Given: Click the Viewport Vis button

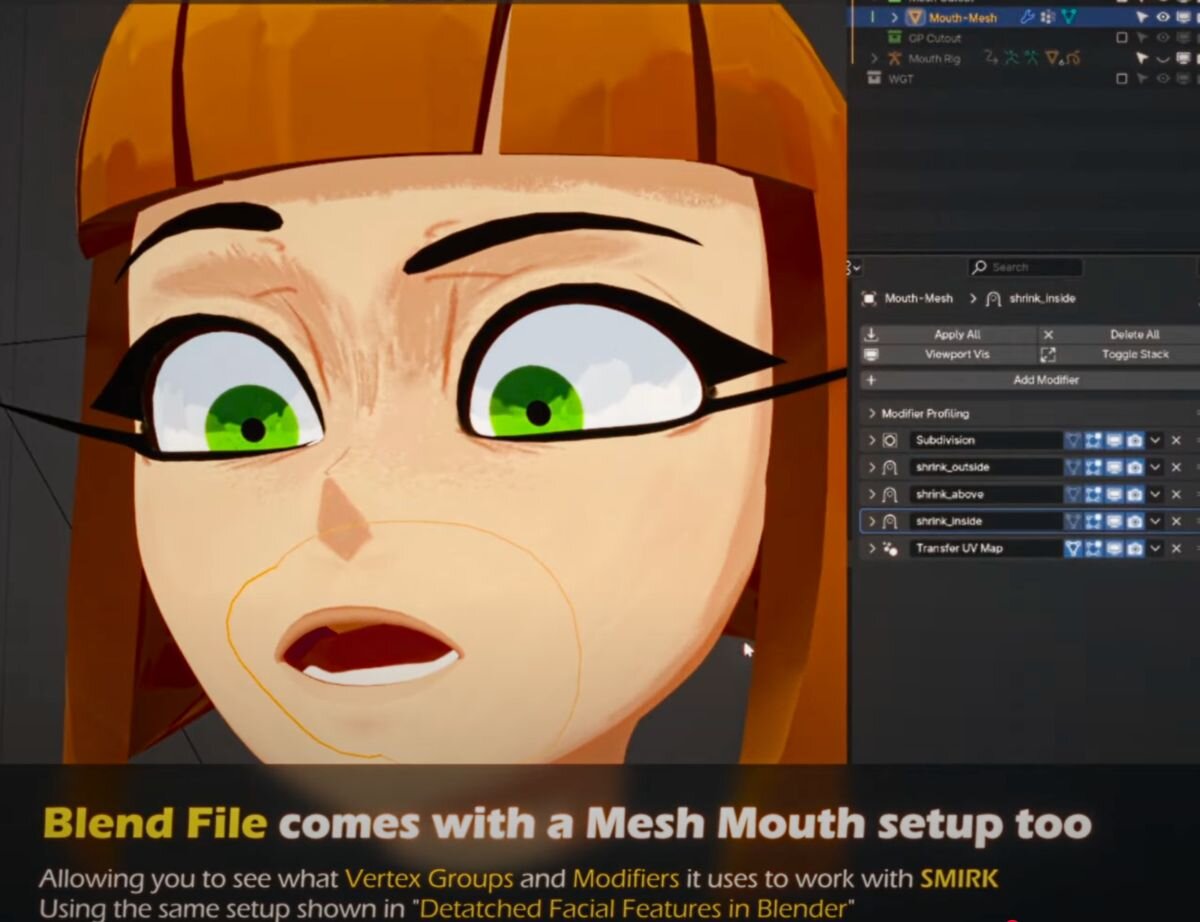Looking at the screenshot, I should (949, 355).
